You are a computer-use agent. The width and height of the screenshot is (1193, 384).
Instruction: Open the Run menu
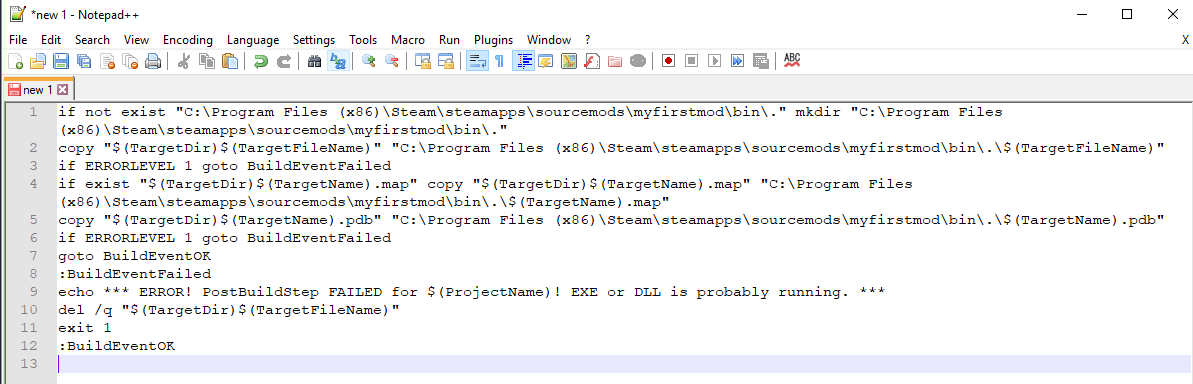click(x=449, y=40)
